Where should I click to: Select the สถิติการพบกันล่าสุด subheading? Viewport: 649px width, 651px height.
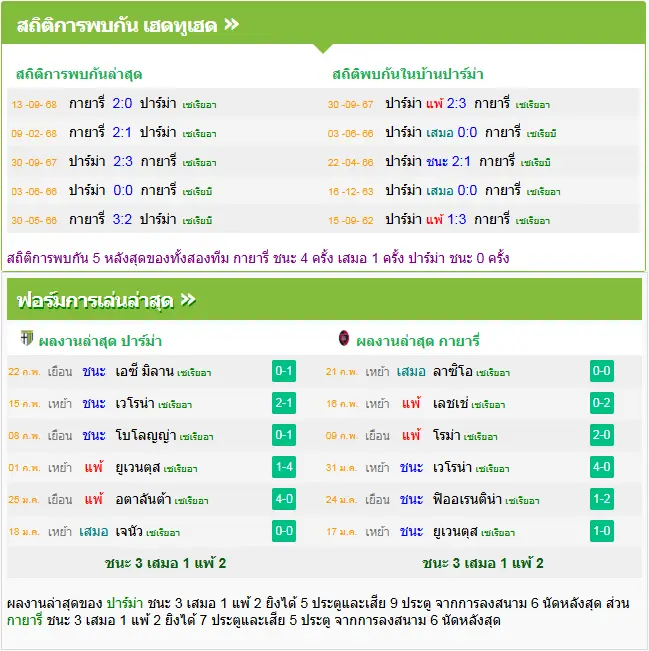click(x=79, y=74)
